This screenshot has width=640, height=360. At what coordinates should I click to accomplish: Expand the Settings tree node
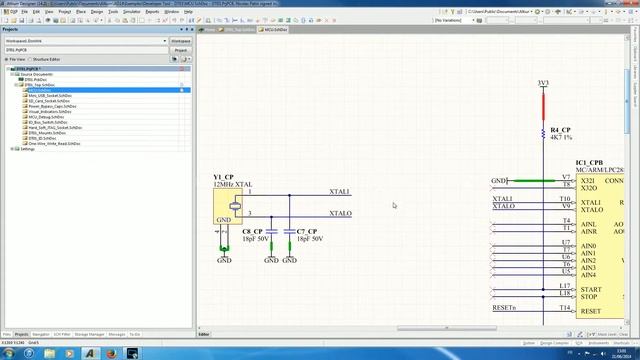click(12, 149)
